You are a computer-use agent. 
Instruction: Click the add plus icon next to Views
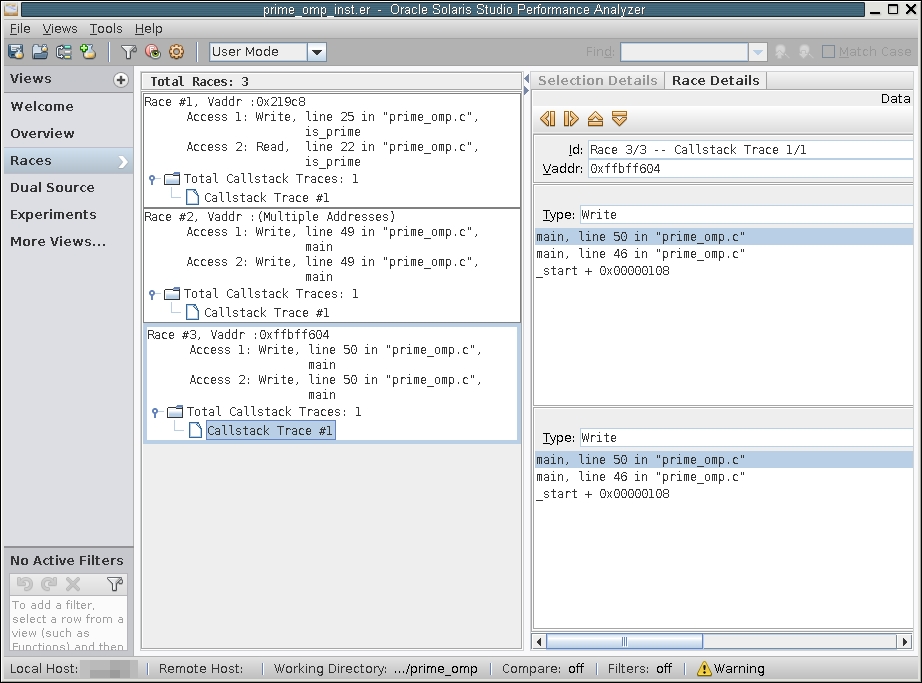click(x=121, y=80)
